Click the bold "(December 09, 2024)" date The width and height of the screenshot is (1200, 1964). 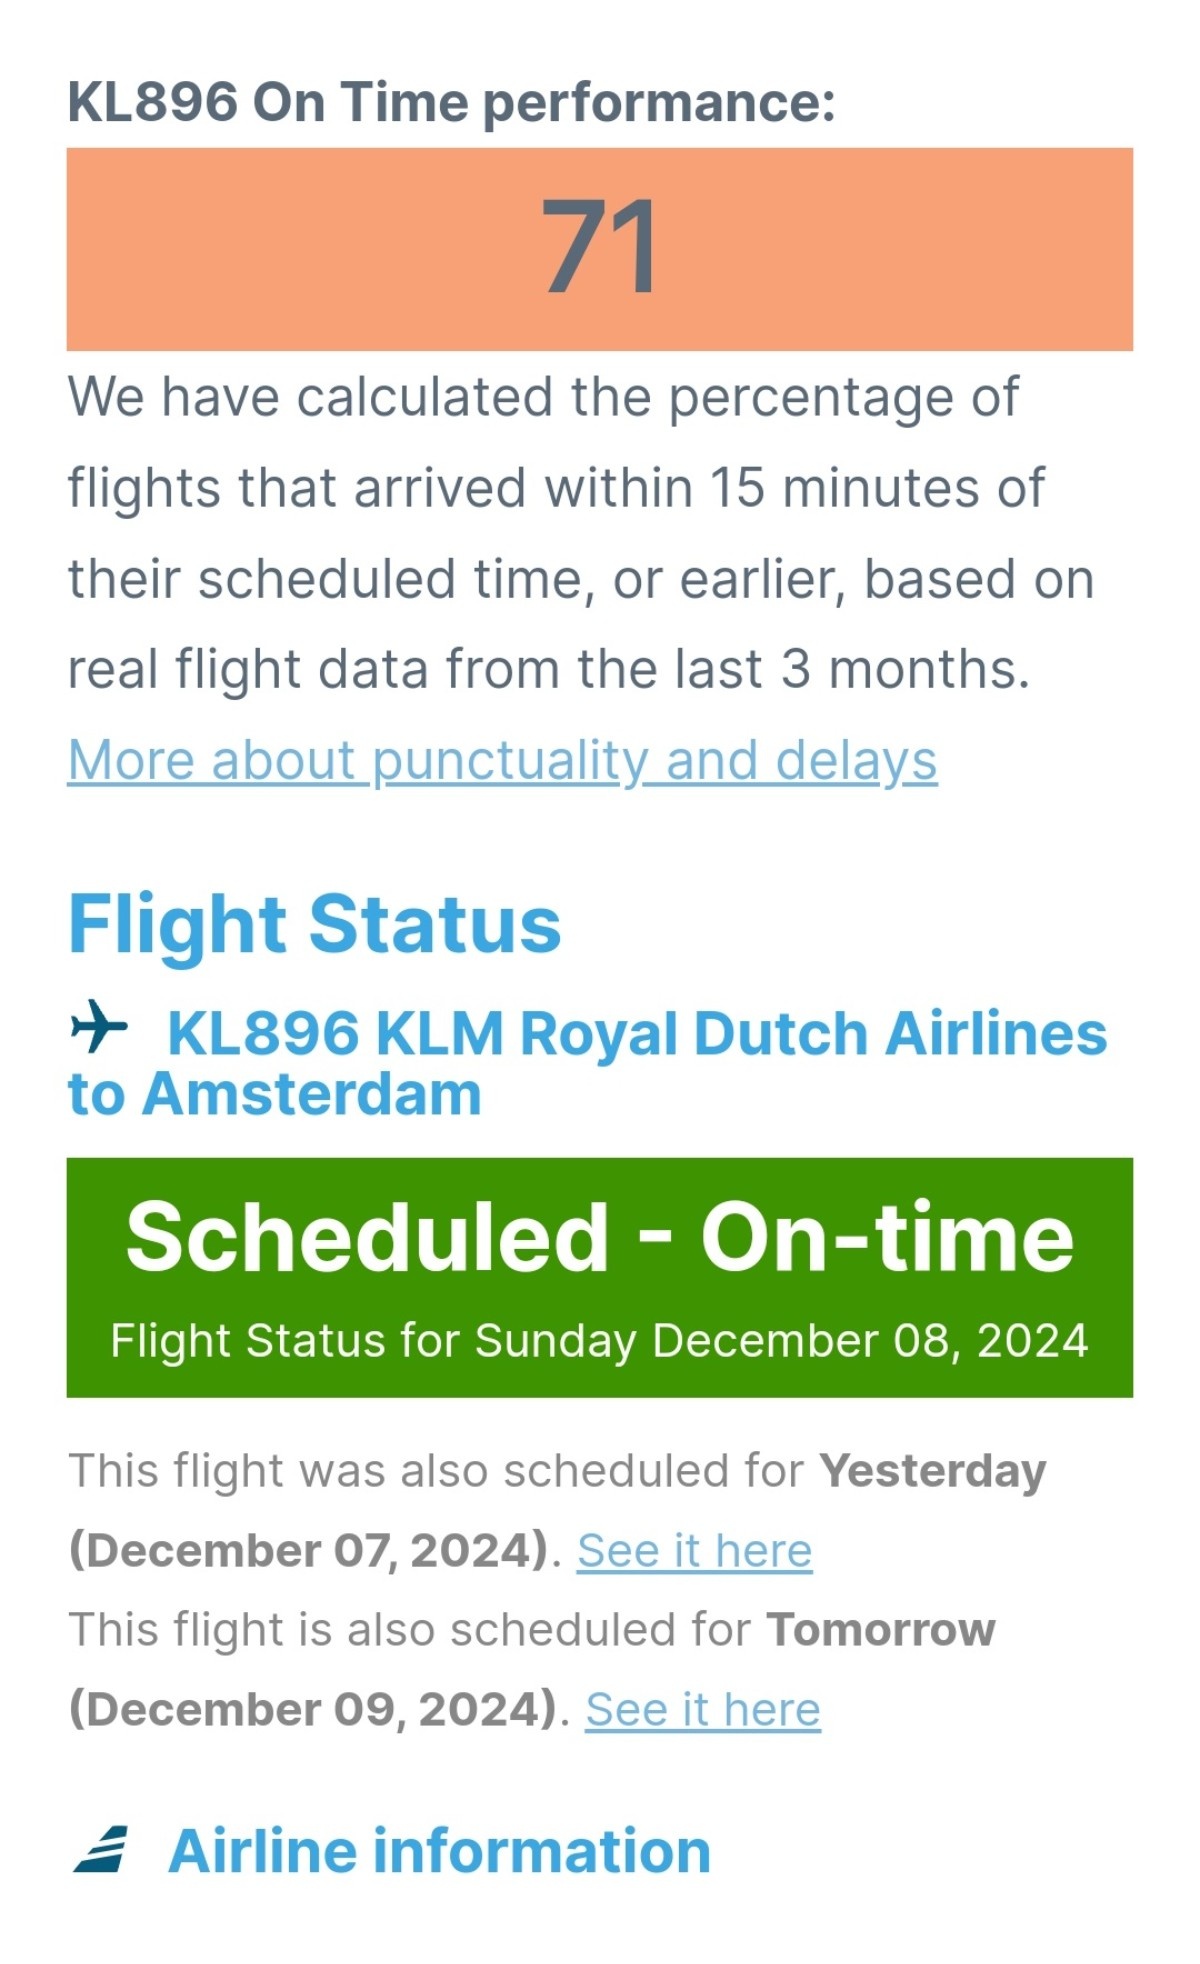[314, 1709]
